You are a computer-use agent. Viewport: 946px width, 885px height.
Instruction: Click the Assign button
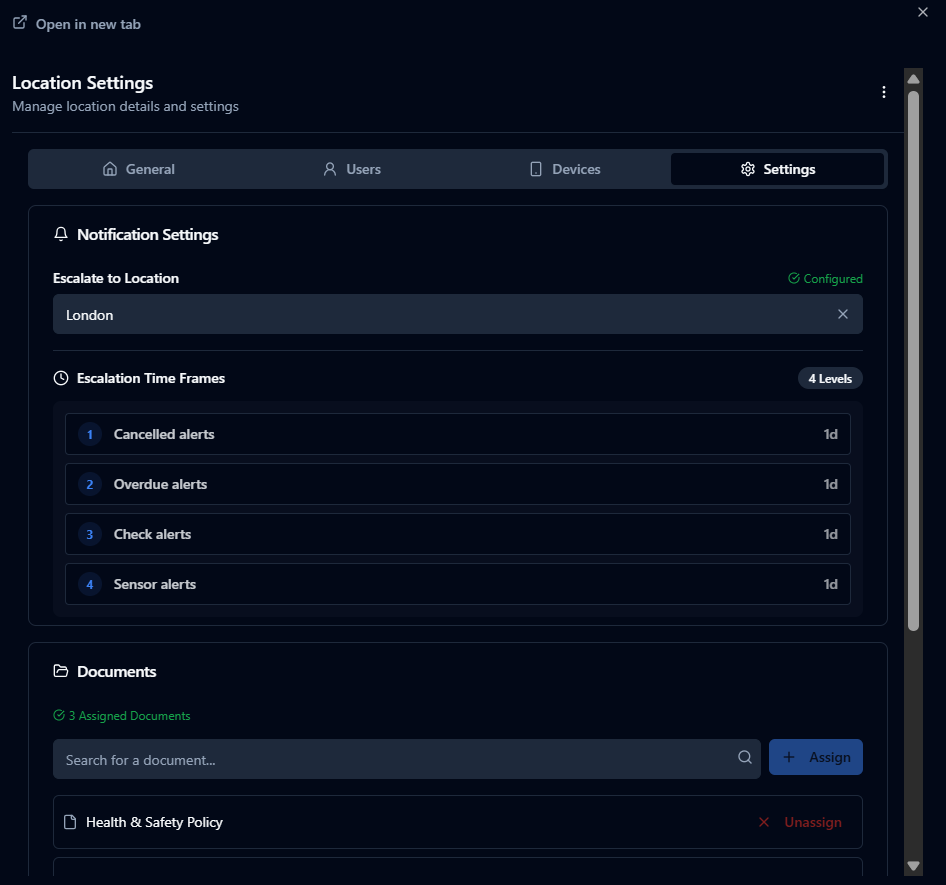coord(816,757)
